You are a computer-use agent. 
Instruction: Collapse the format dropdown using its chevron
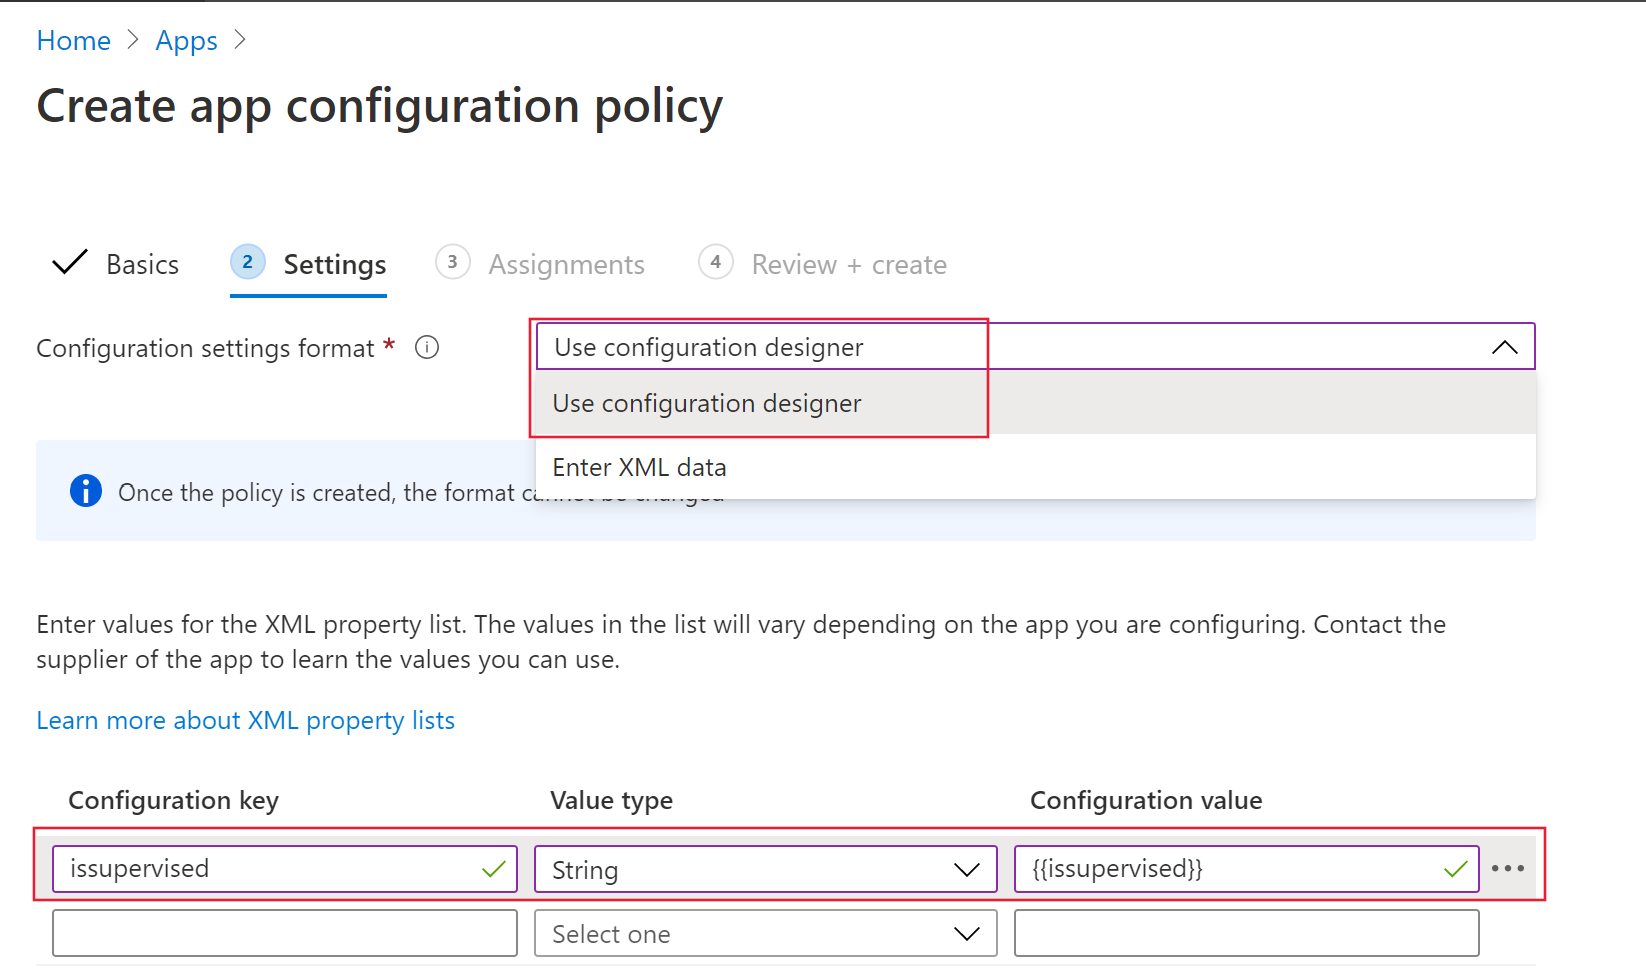coord(1505,347)
